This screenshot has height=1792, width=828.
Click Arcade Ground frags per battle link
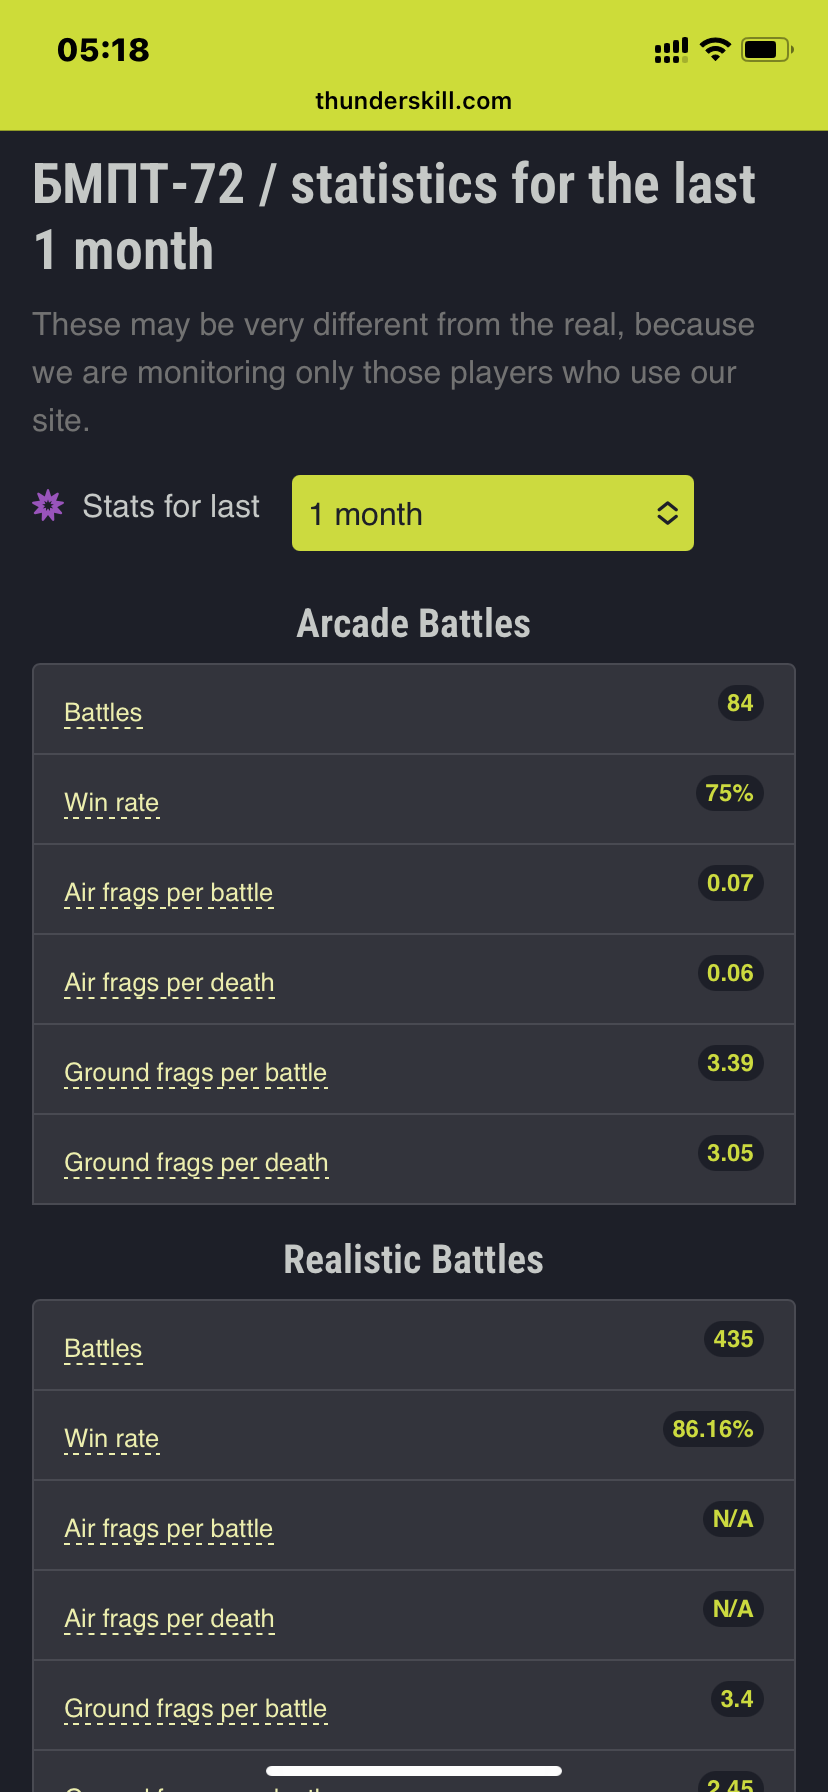(x=195, y=1073)
